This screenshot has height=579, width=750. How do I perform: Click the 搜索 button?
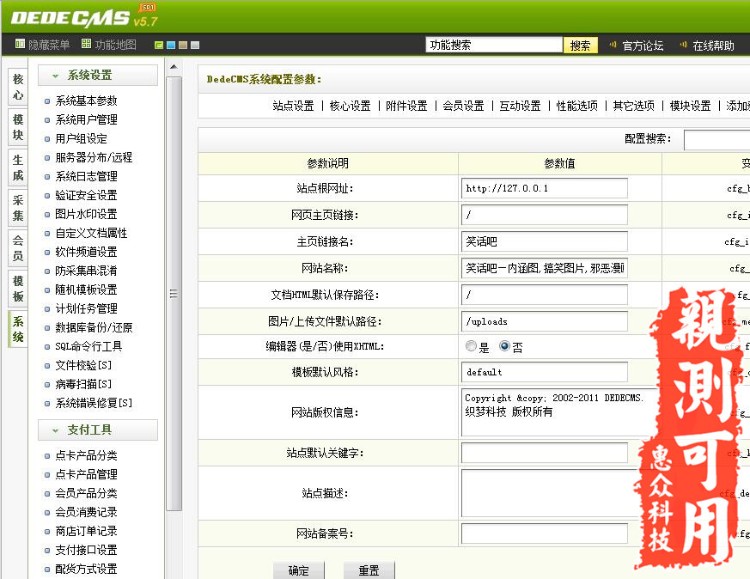pyautogui.click(x=581, y=45)
